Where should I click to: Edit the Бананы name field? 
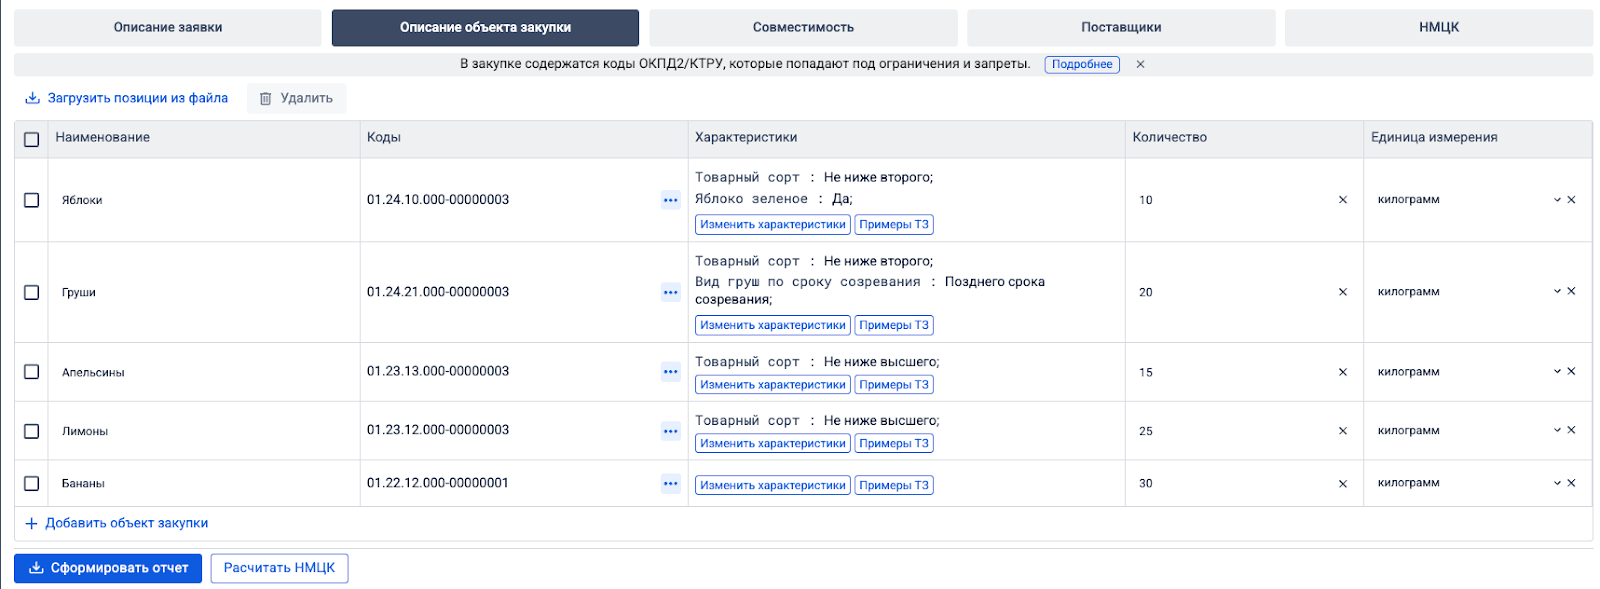203,484
